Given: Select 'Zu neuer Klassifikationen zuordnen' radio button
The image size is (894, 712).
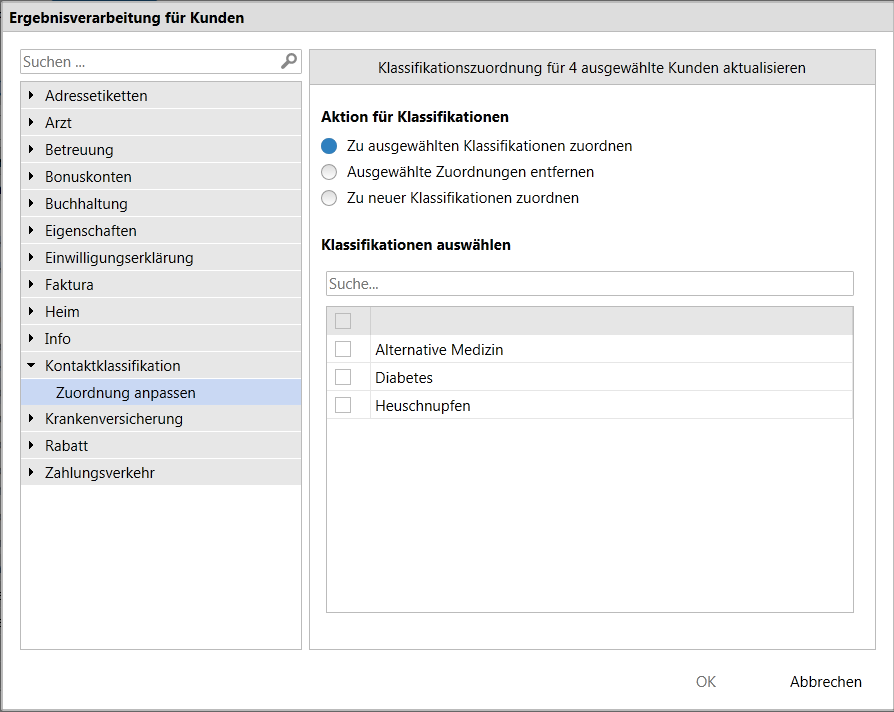Looking at the screenshot, I should 329,198.
